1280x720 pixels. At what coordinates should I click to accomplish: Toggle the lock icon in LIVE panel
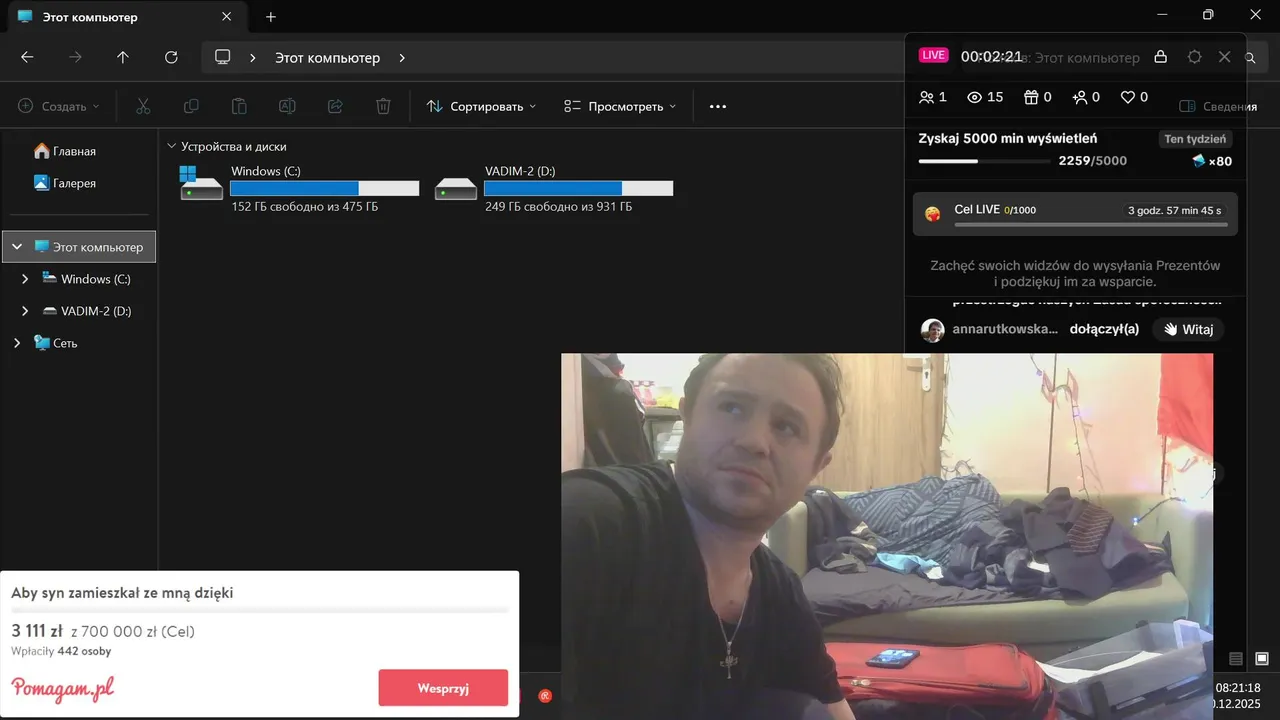point(1161,57)
